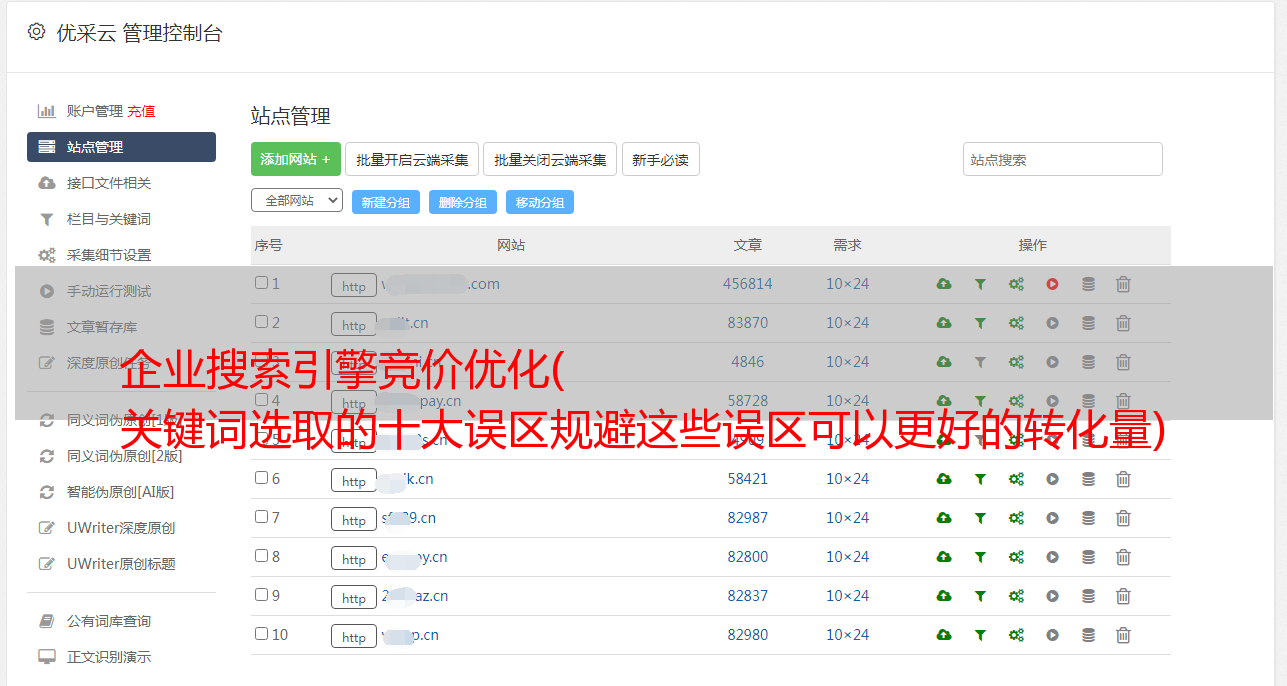The height and width of the screenshot is (686, 1287).
Task: Open article count 456814 link
Action: click(748, 284)
